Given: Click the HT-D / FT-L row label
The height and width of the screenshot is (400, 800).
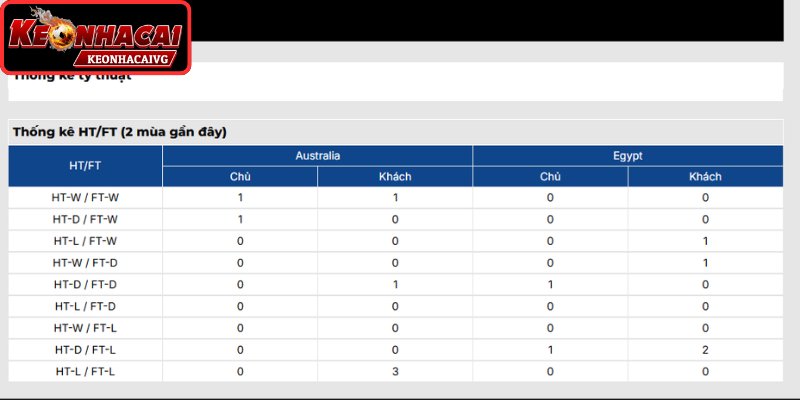Looking at the screenshot, I should point(85,350).
